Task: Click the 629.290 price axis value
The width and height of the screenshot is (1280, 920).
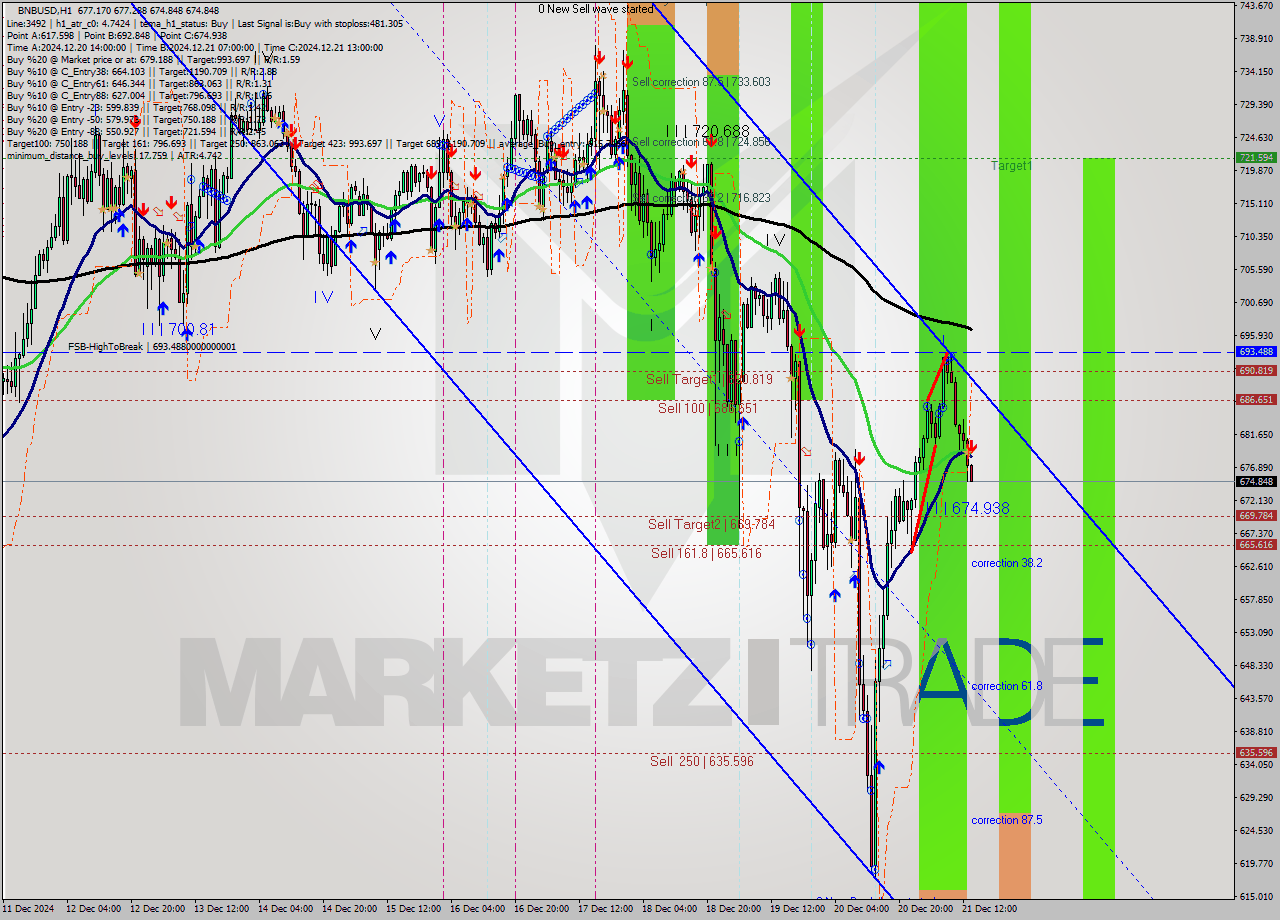Action: pyautogui.click(x=1256, y=798)
